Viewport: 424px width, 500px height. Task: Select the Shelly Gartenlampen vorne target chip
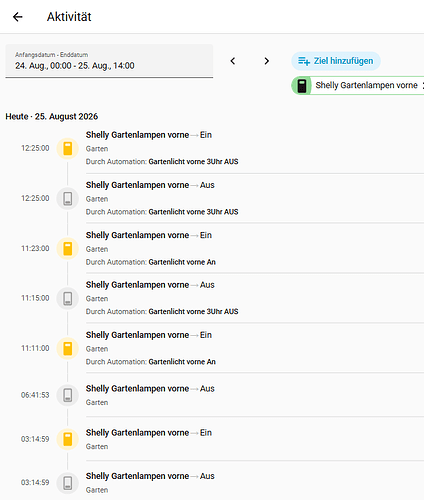coord(358,86)
